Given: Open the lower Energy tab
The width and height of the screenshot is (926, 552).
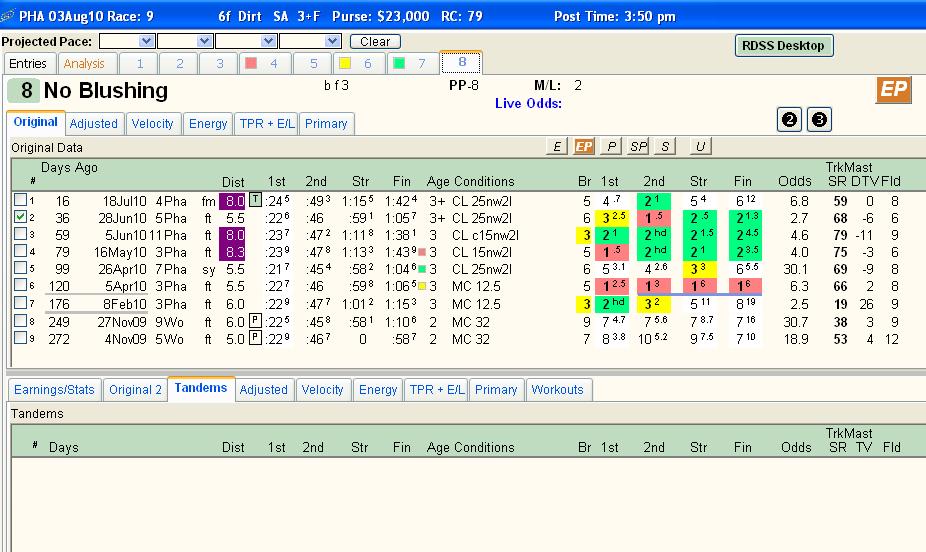Looking at the screenshot, I should (378, 390).
